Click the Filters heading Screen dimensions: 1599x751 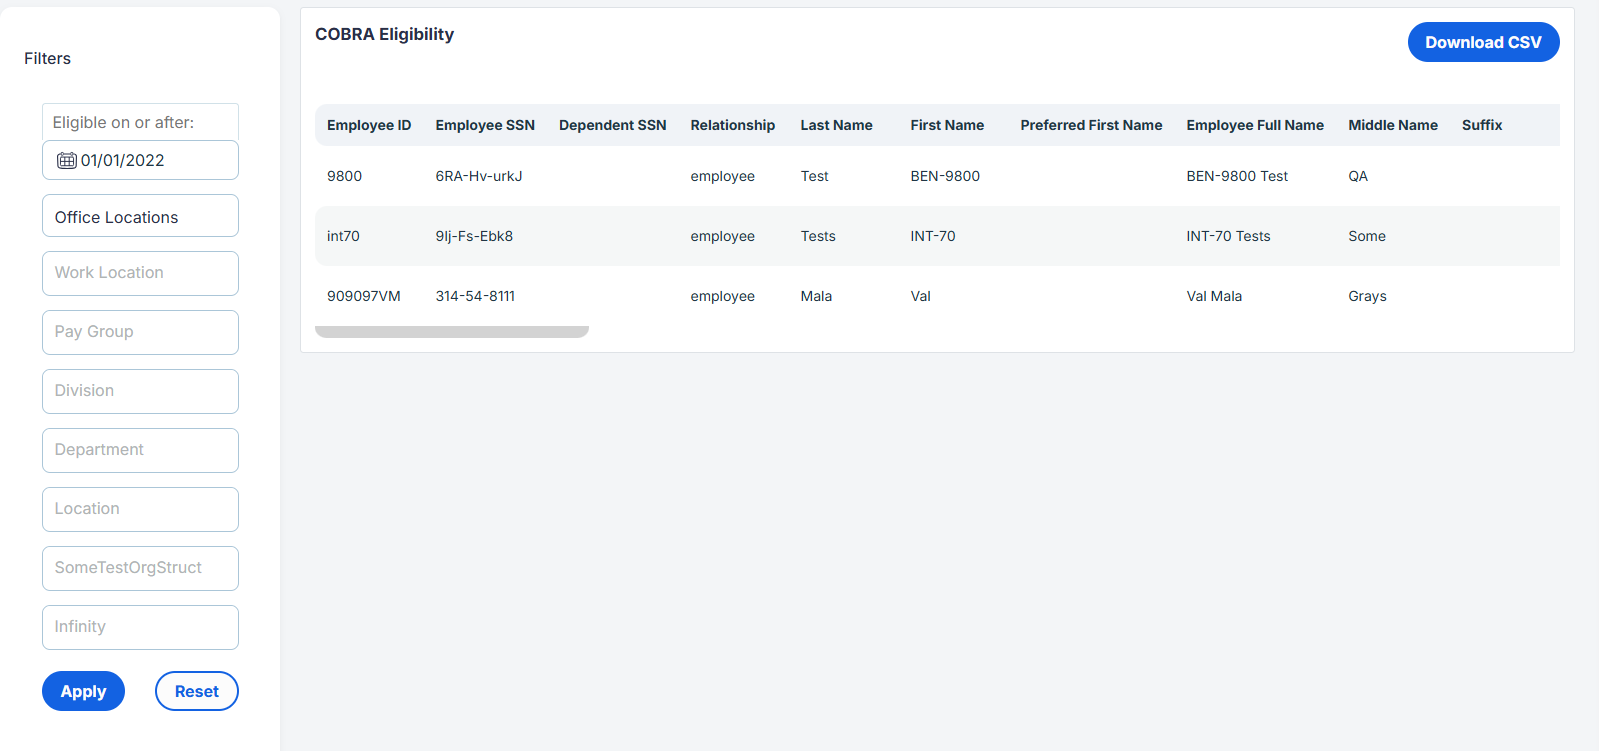click(47, 58)
